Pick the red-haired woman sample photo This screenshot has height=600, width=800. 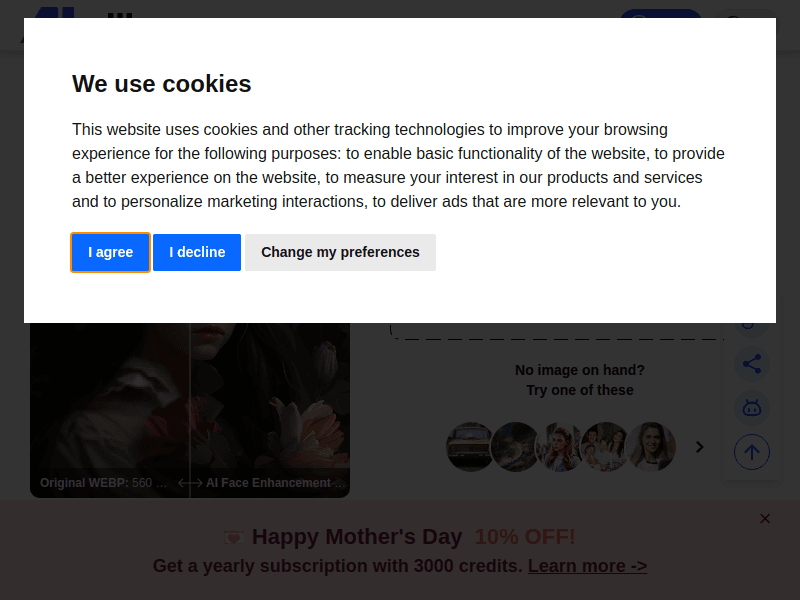tap(559, 447)
